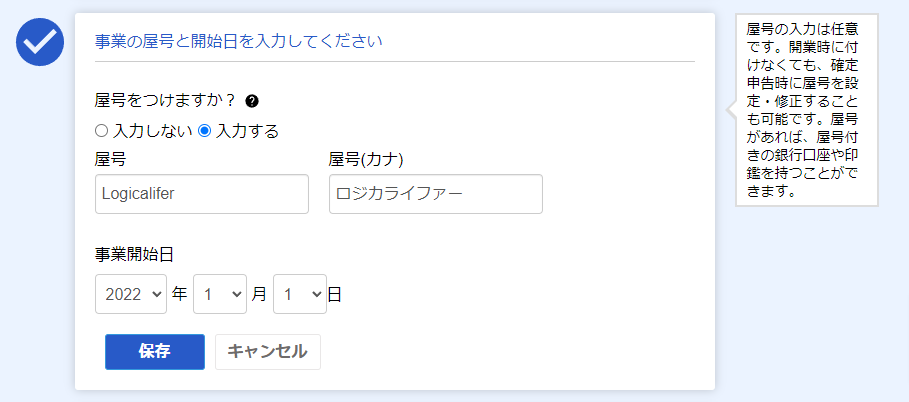Click the blue checkmark circle icon

(x=40, y=41)
